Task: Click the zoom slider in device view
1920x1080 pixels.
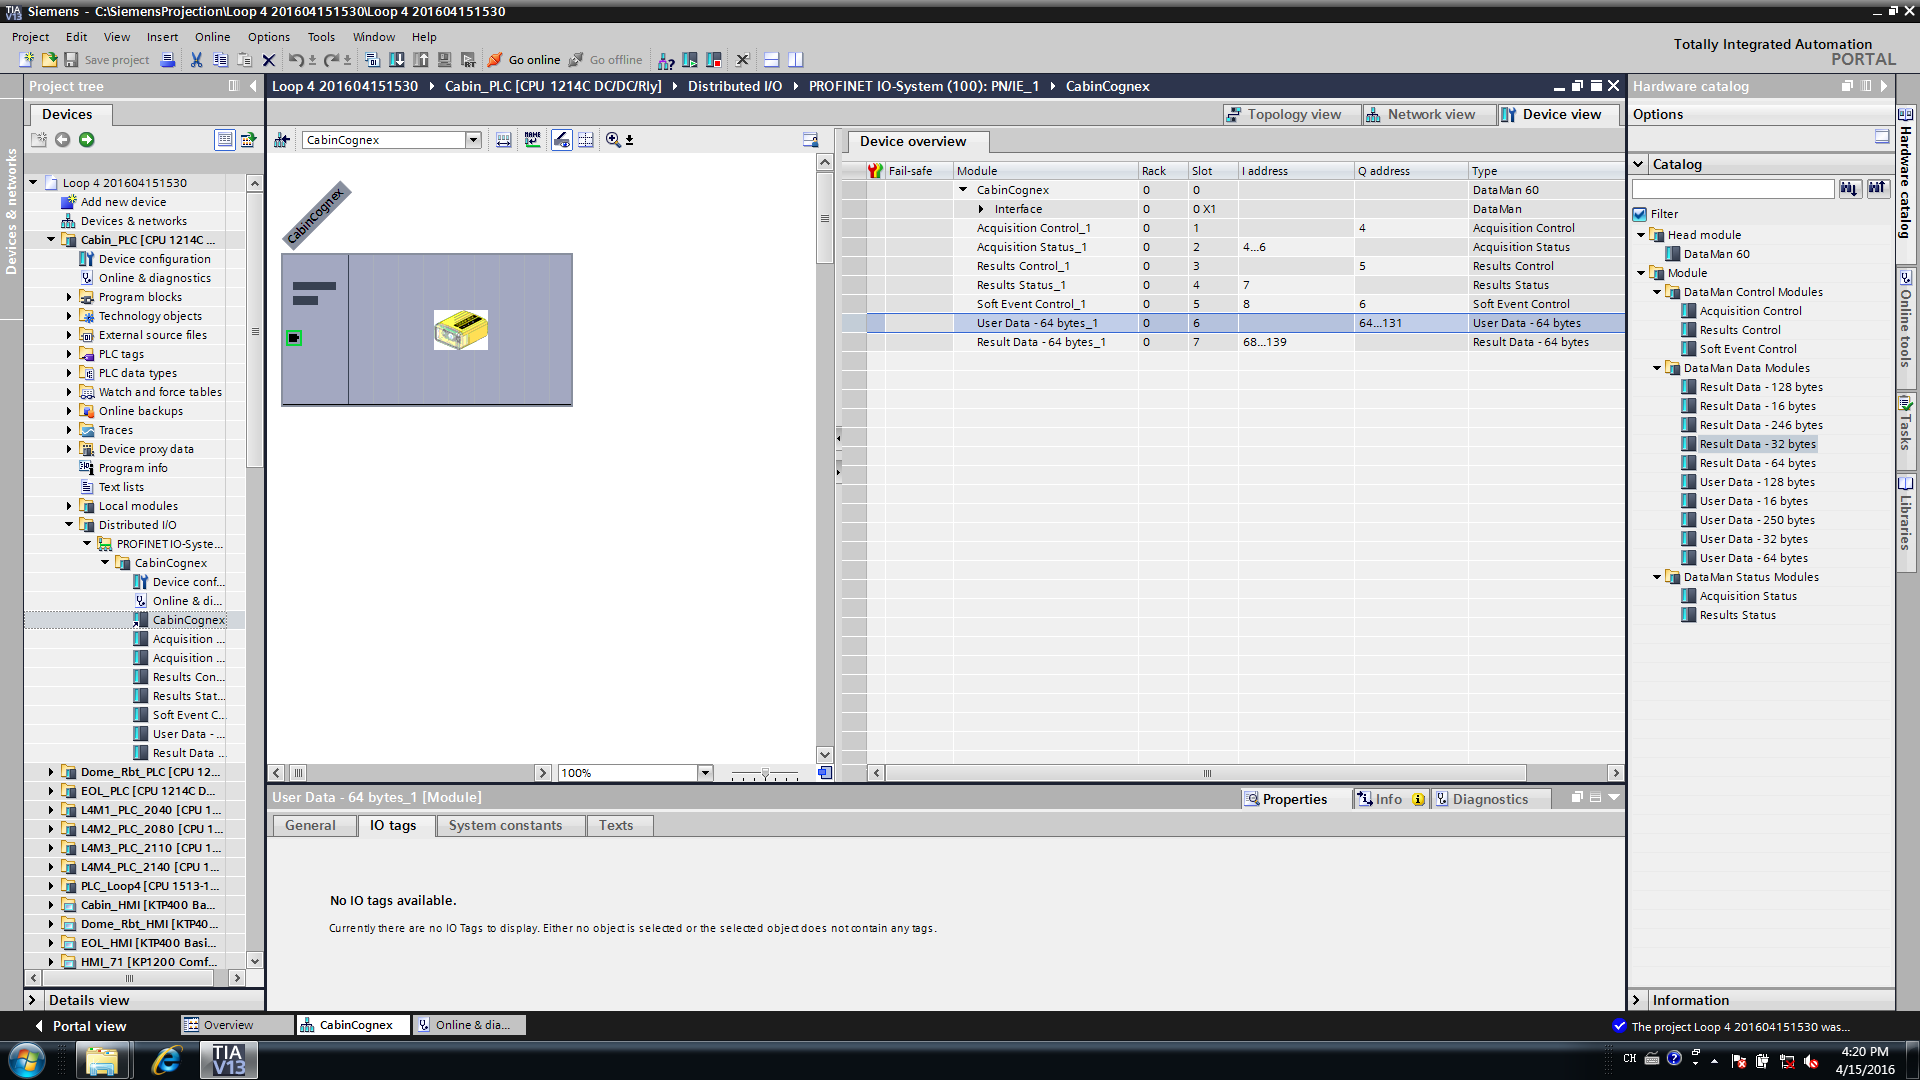Action: tap(765, 773)
